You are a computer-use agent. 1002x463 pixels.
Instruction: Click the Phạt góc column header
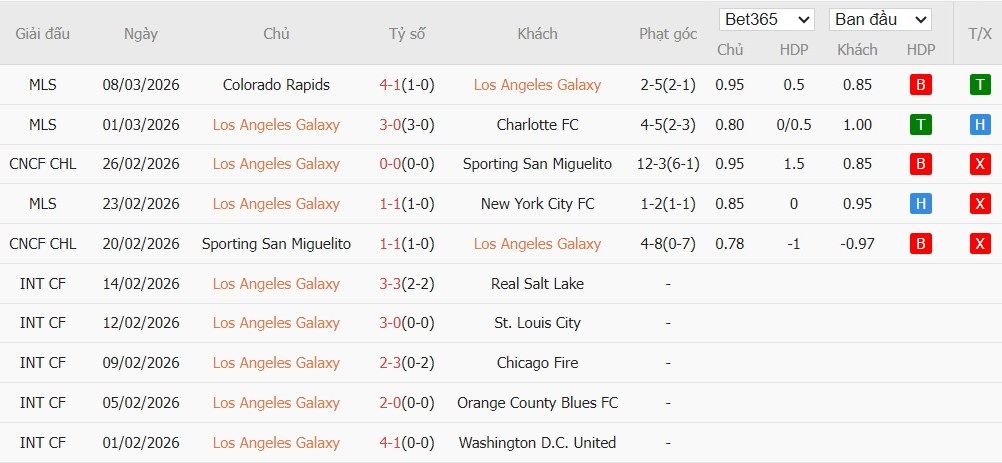click(668, 33)
